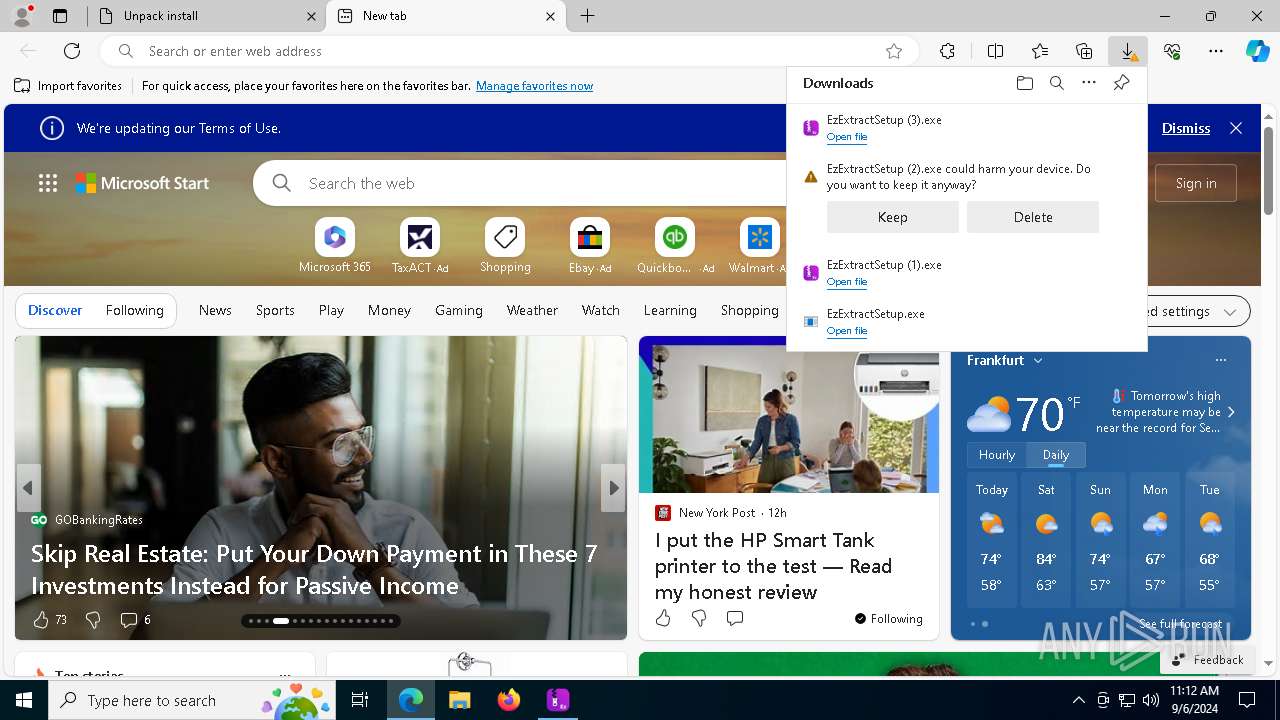Launch Firefox from taskbar

[509, 700]
